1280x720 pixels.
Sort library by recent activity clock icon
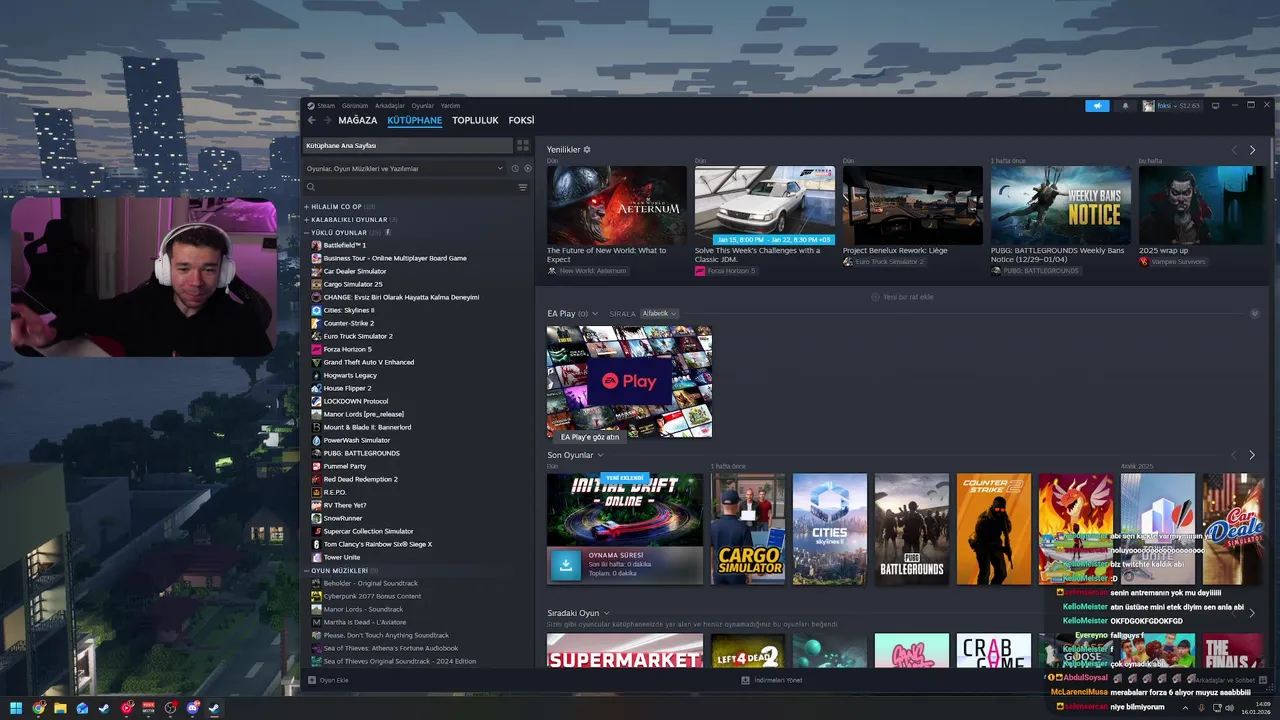pyautogui.click(x=515, y=168)
